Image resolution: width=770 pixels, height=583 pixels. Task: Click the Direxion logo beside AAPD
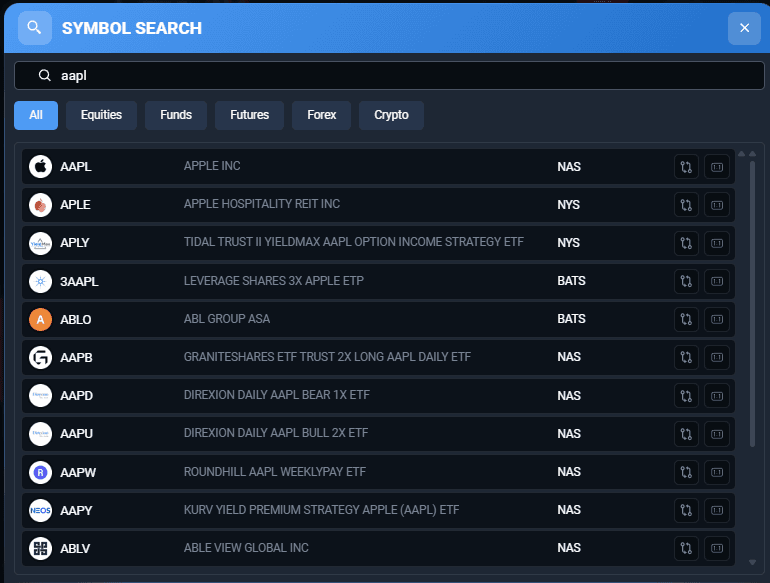40,396
